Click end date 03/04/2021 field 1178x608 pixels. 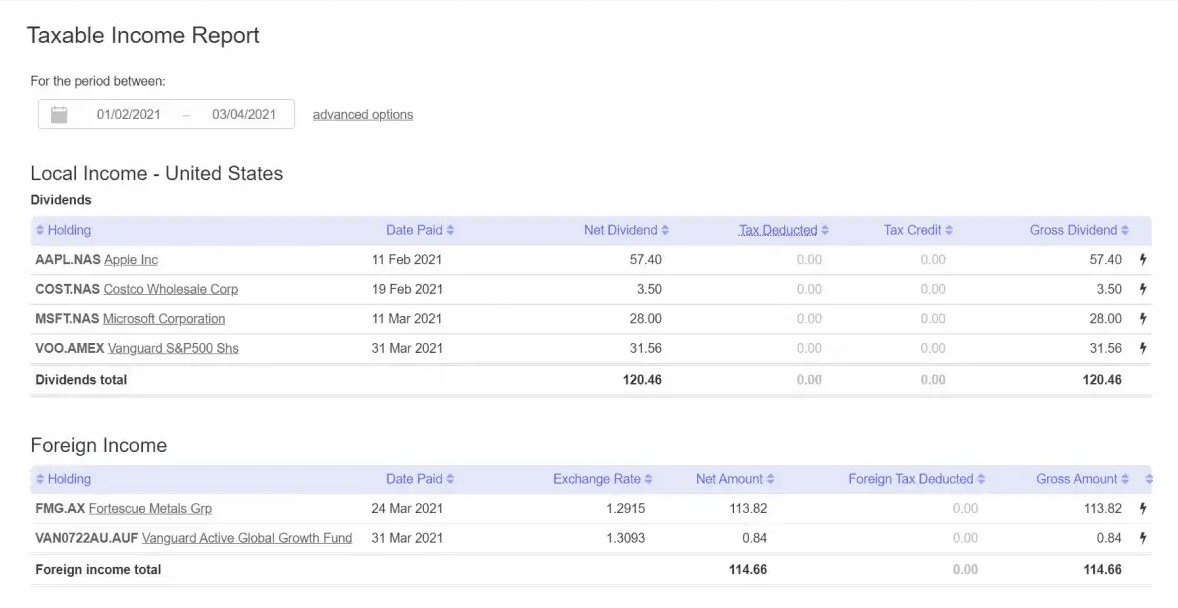243,114
